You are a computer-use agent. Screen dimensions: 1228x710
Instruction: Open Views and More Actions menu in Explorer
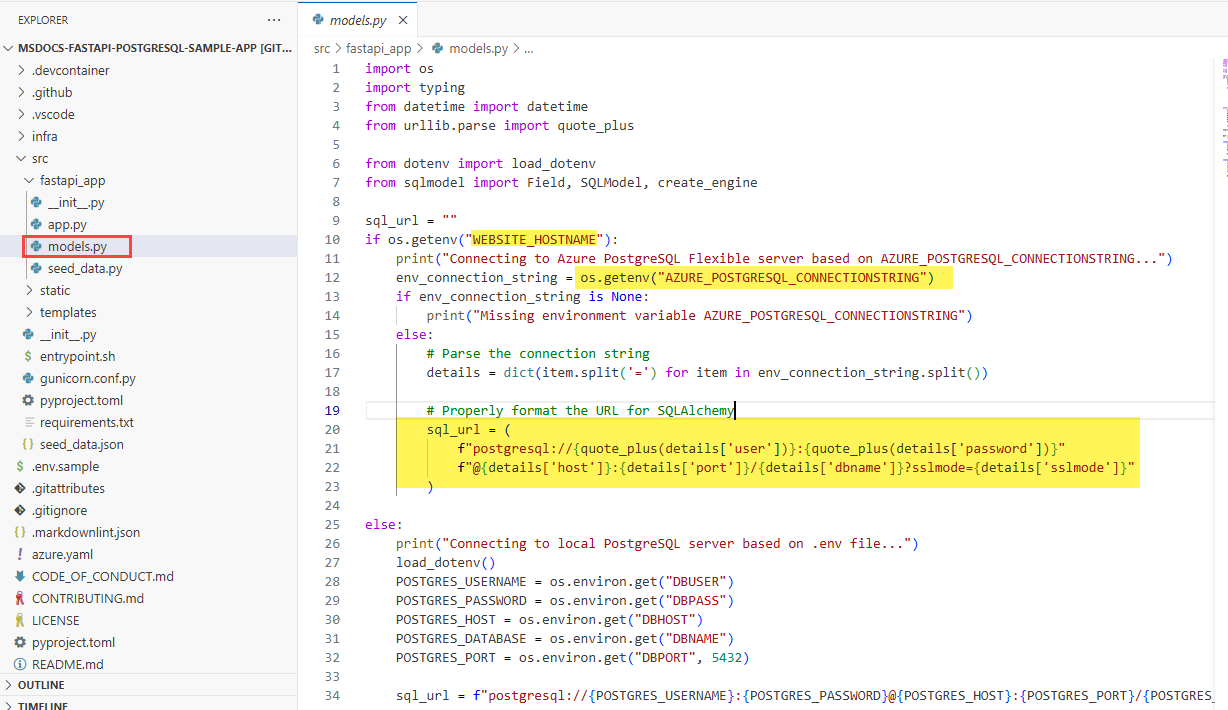click(x=274, y=19)
